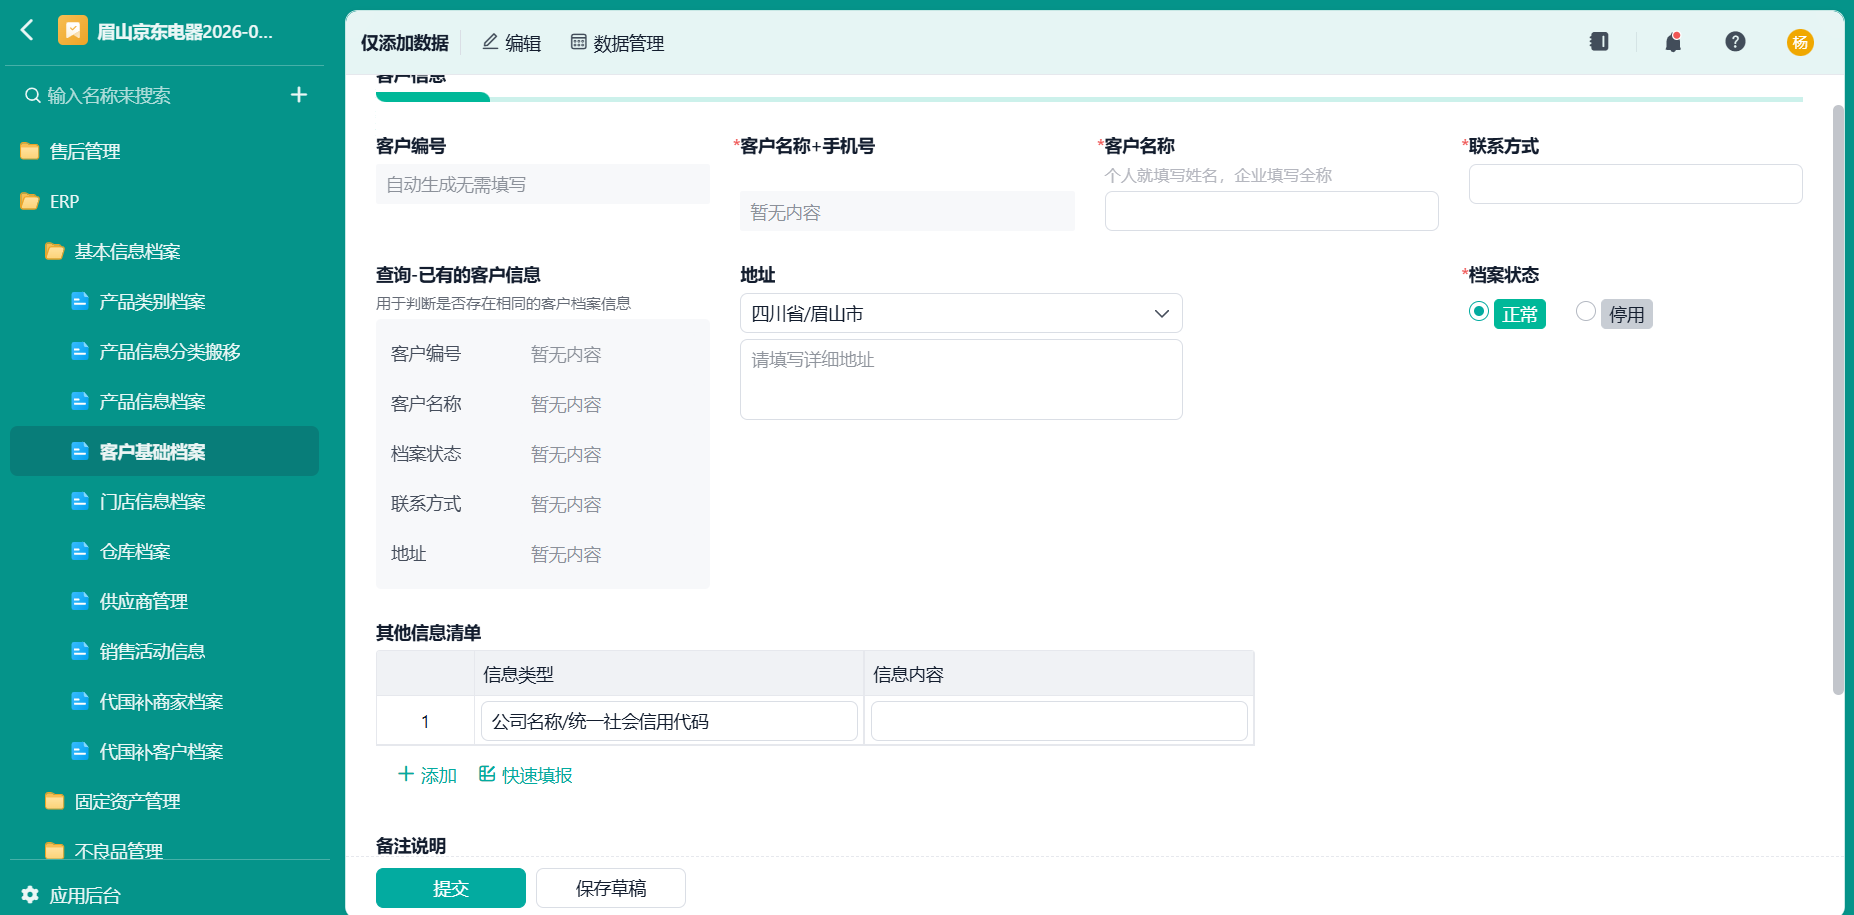1854x915 pixels.
Task: Open 产品信息档案 in sidebar
Action: [164, 401]
